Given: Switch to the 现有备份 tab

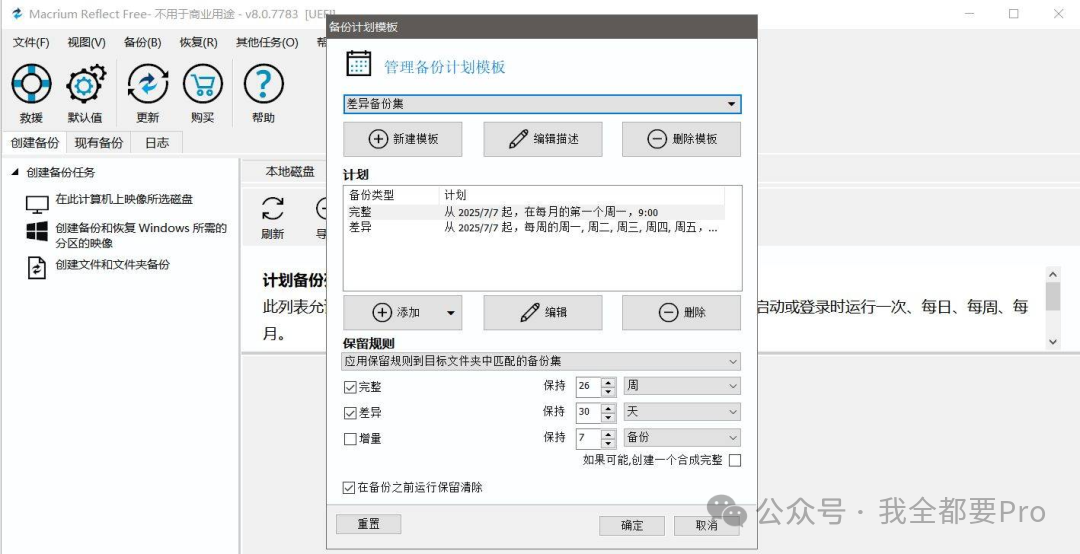Looking at the screenshot, I should (x=99, y=143).
